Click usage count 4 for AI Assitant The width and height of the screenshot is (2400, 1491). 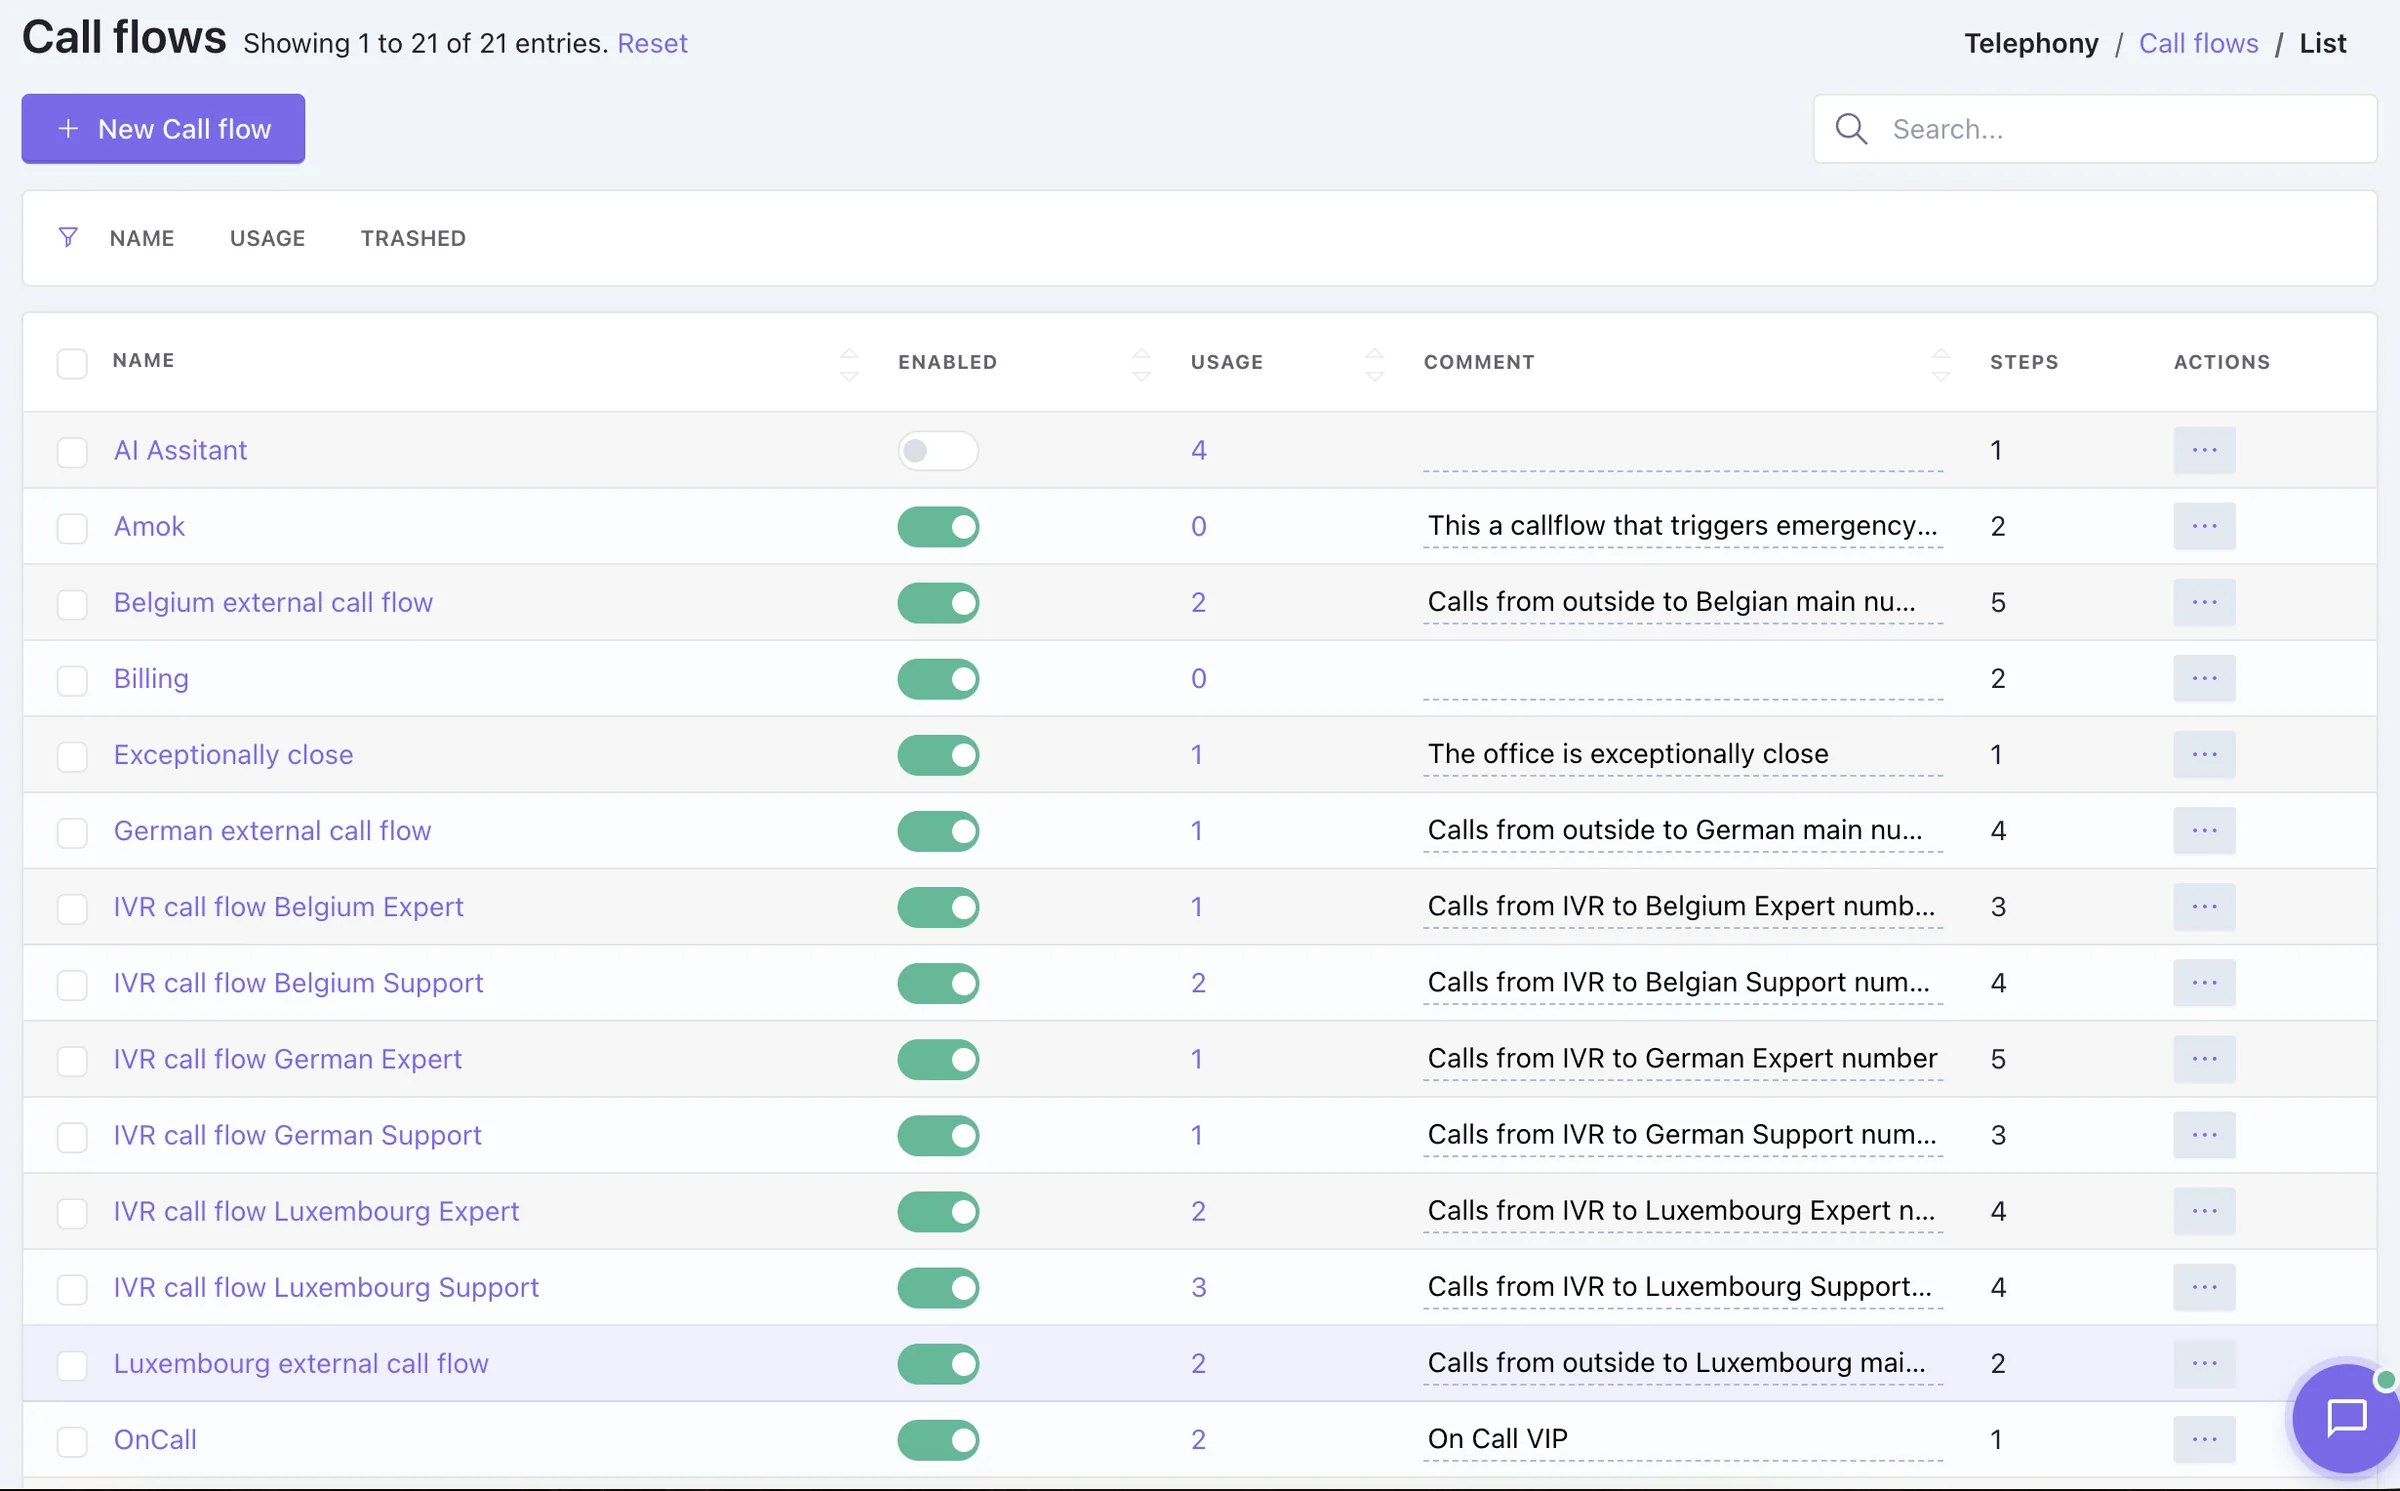(x=1198, y=450)
